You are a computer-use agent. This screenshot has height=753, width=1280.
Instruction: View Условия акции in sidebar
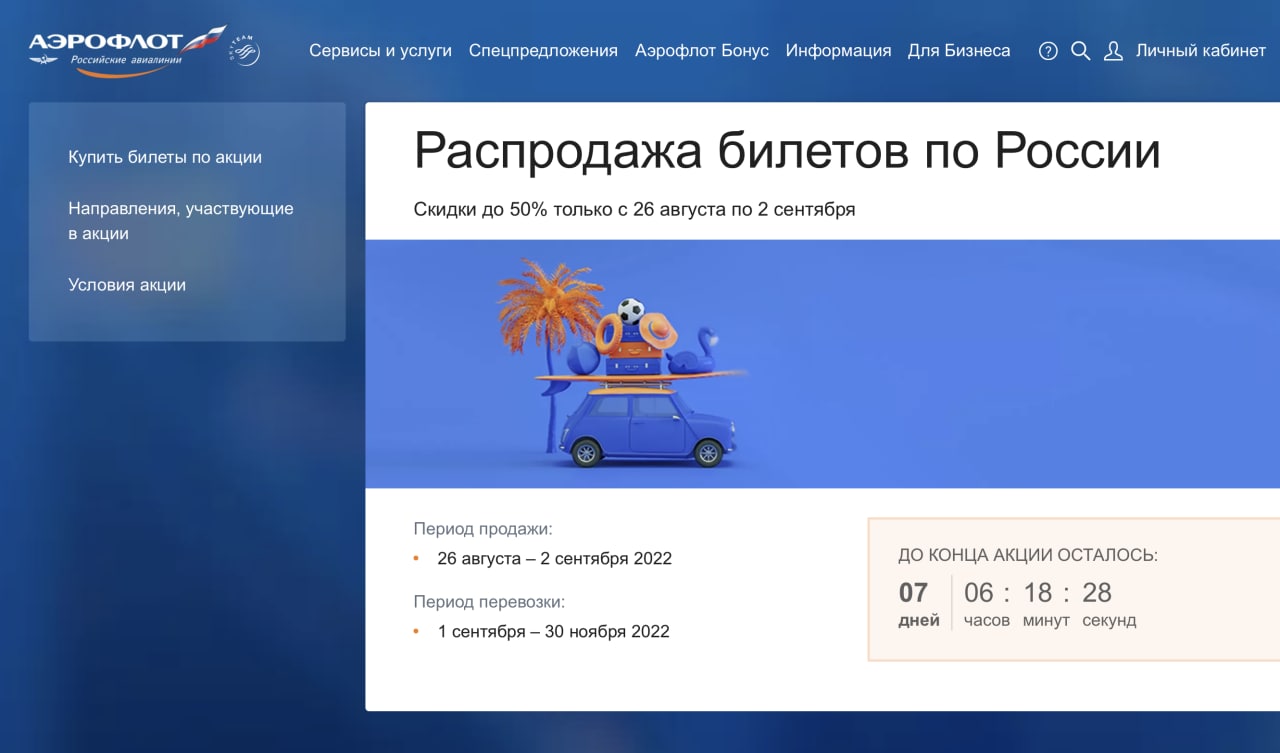coord(127,285)
